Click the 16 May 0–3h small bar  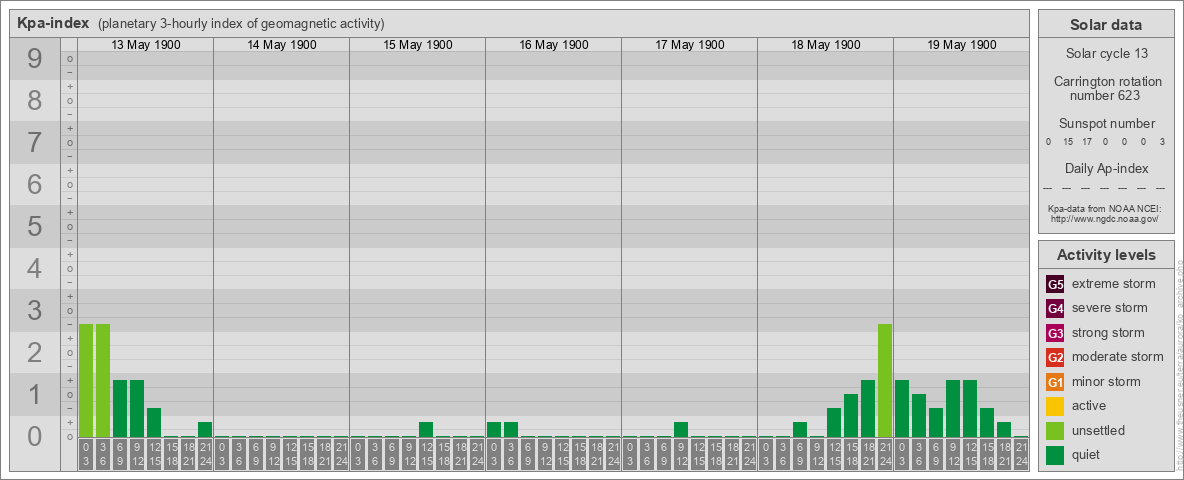tap(494, 429)
